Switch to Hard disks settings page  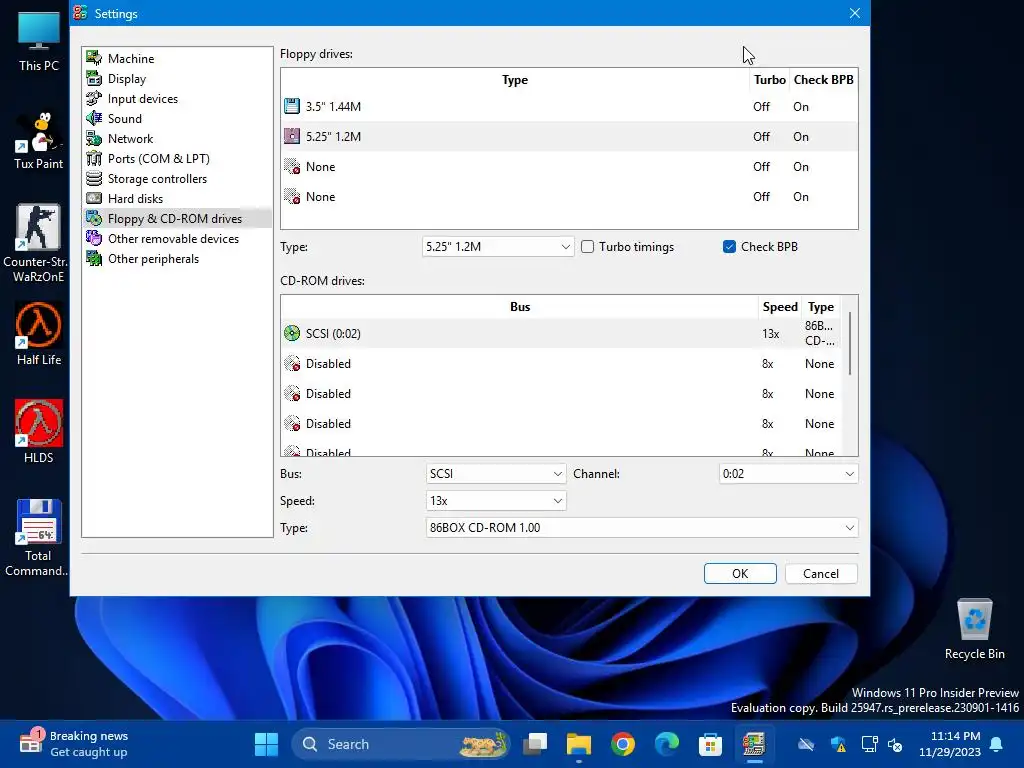pos(177,199)
